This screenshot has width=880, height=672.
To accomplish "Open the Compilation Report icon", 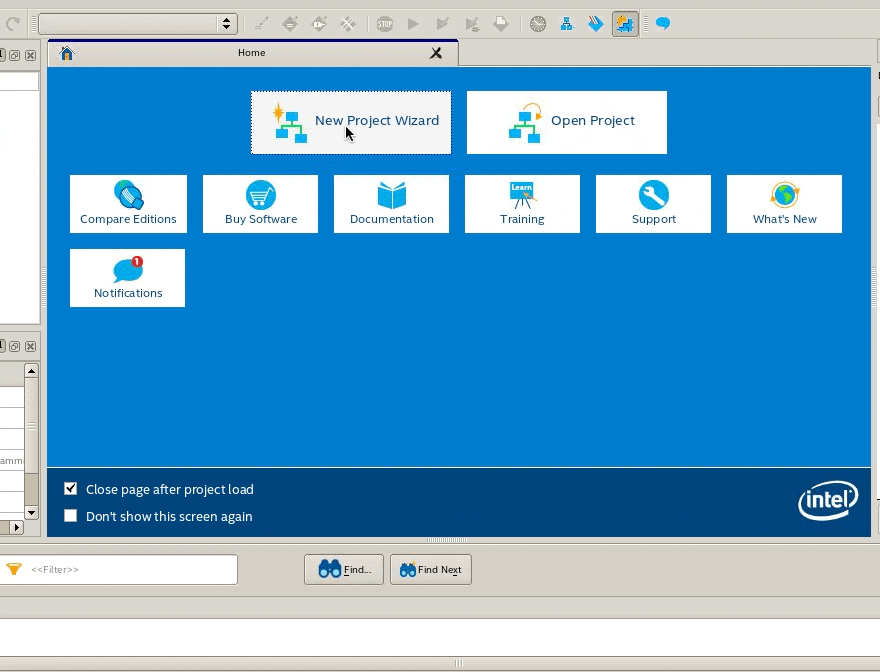I will [501, 24].
